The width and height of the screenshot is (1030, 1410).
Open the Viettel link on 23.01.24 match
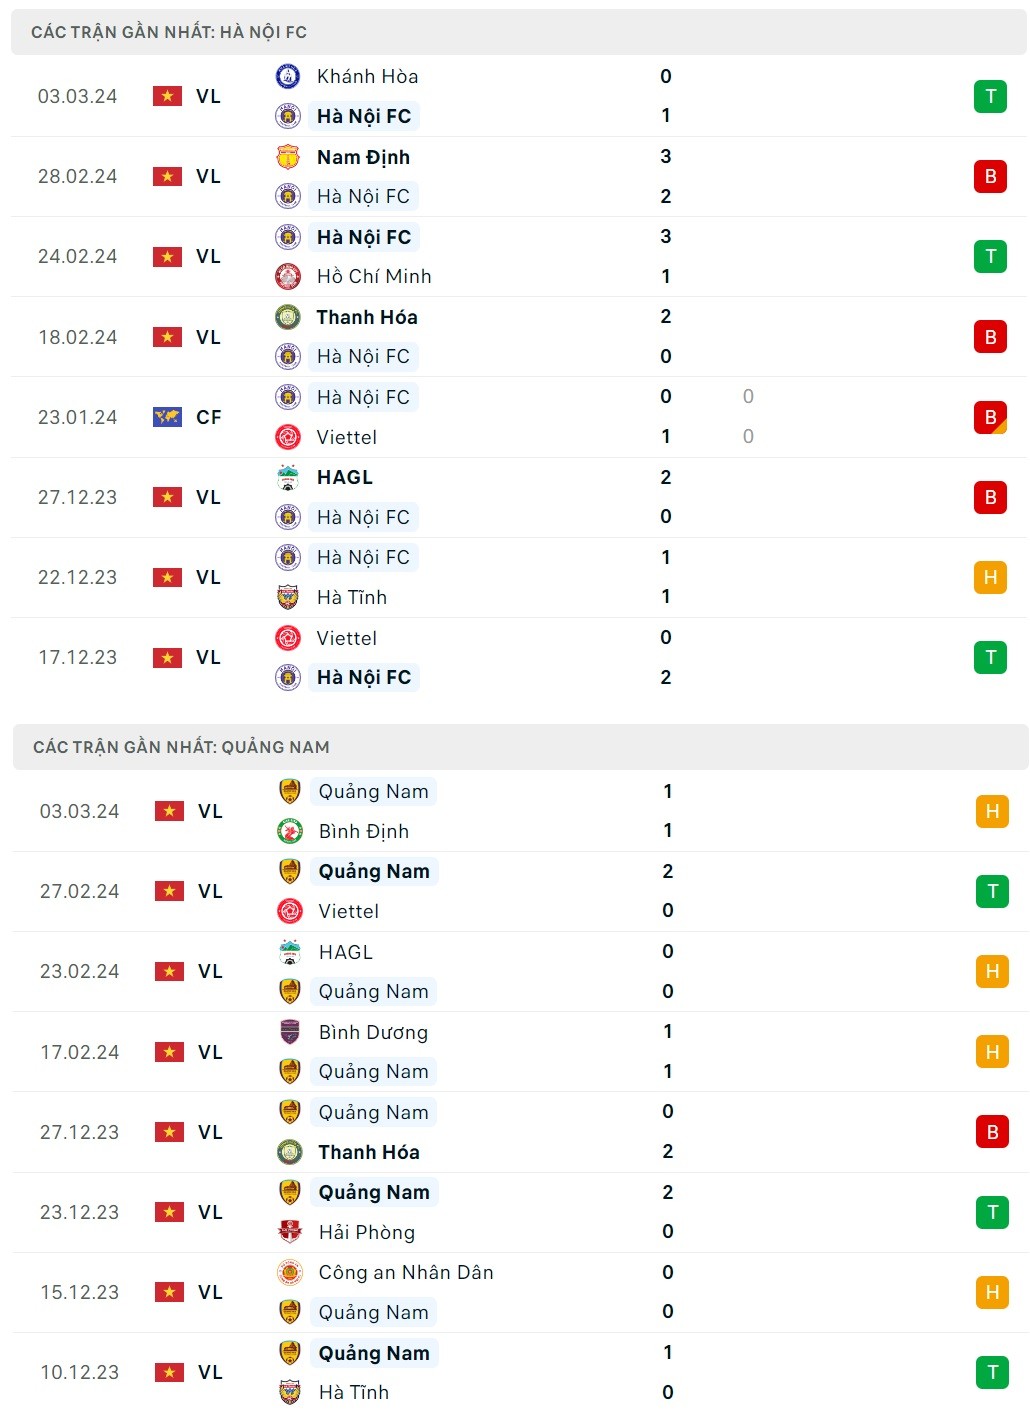tap(346, 437)
